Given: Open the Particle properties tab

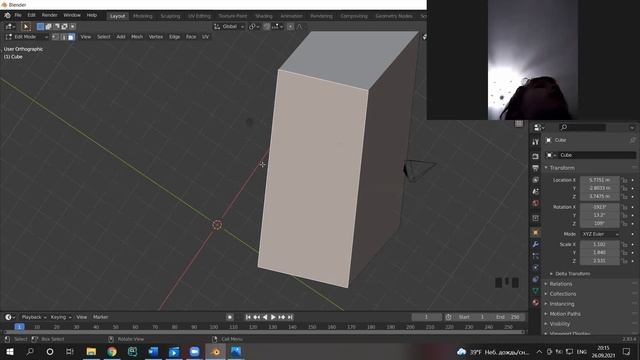Looking at the screenshot, I should coord(536,256).
